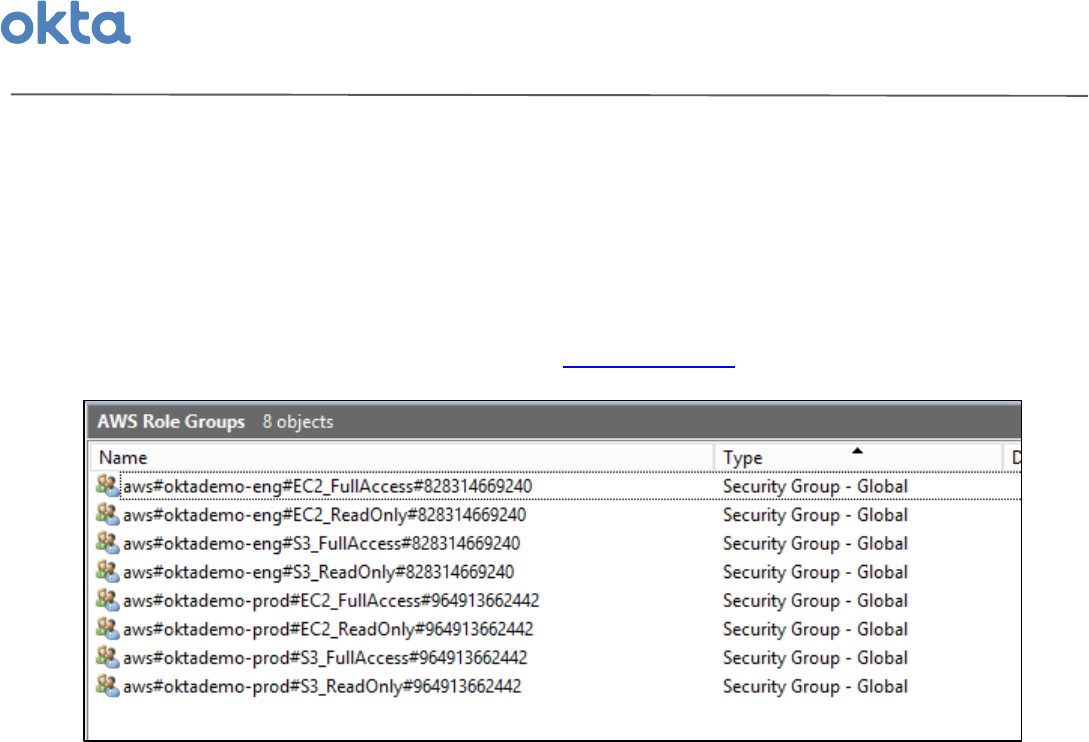Select aws#oktademo-prod#S3_ReadOnly#964913662442
Viewport: 1089px width, 742px height.
coord(322,686)
